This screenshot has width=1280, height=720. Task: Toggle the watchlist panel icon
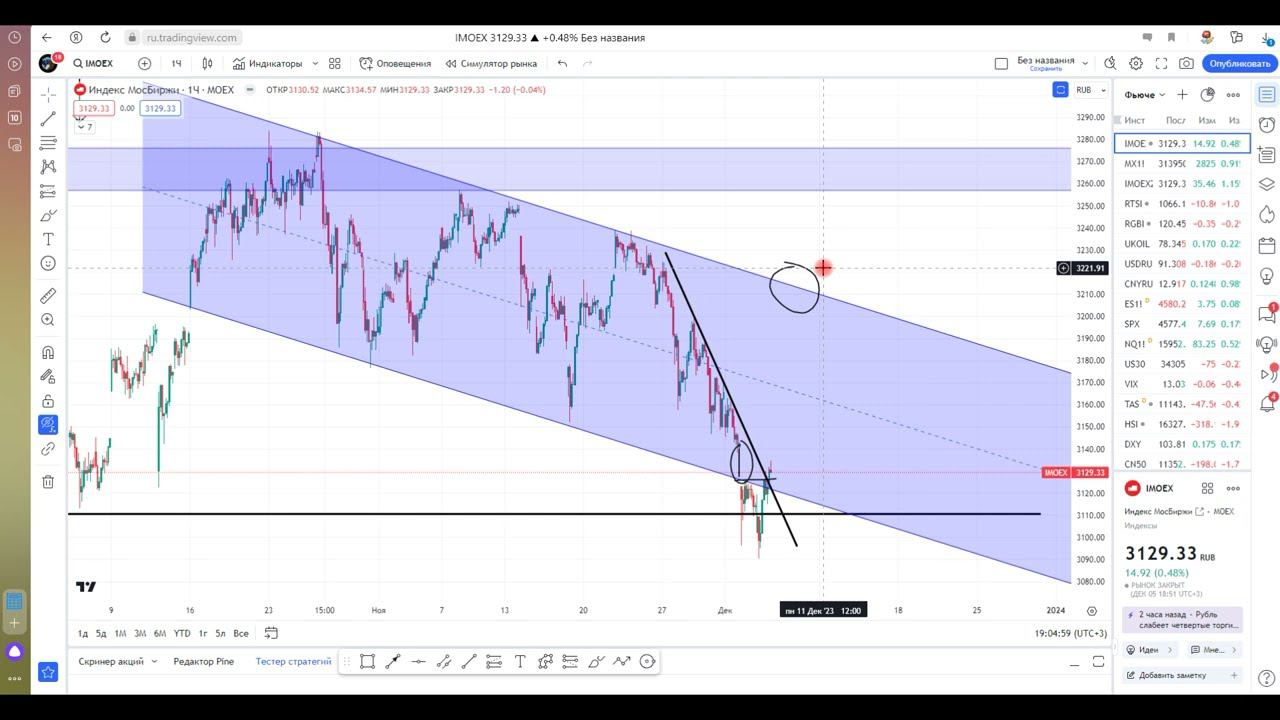tap(1267, 94)
